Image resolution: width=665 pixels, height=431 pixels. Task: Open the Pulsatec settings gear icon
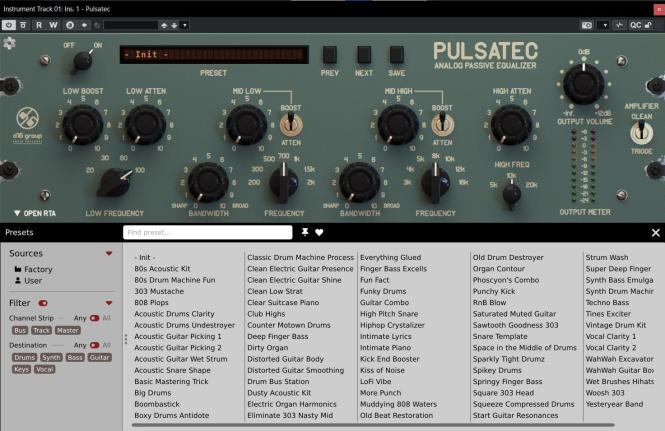pyautogui.click(x=9, y=43)
